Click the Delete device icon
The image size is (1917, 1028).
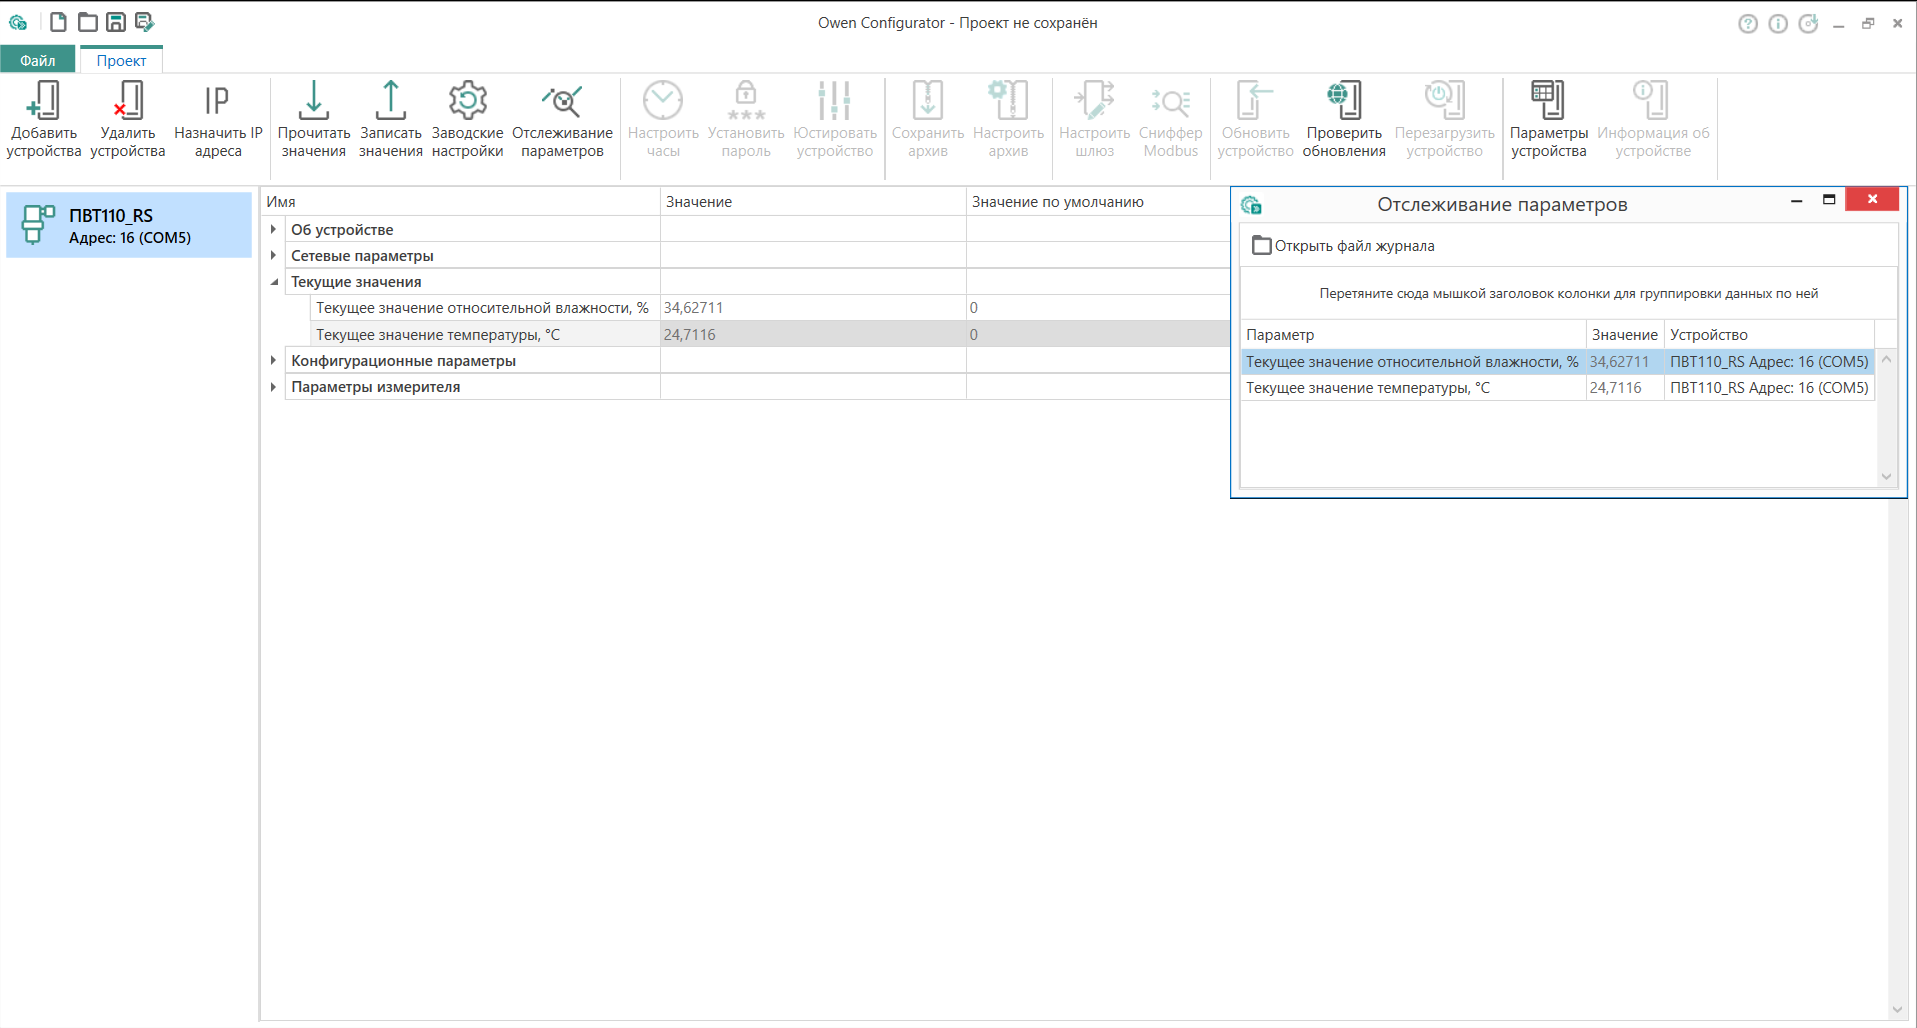click(128, 101)
